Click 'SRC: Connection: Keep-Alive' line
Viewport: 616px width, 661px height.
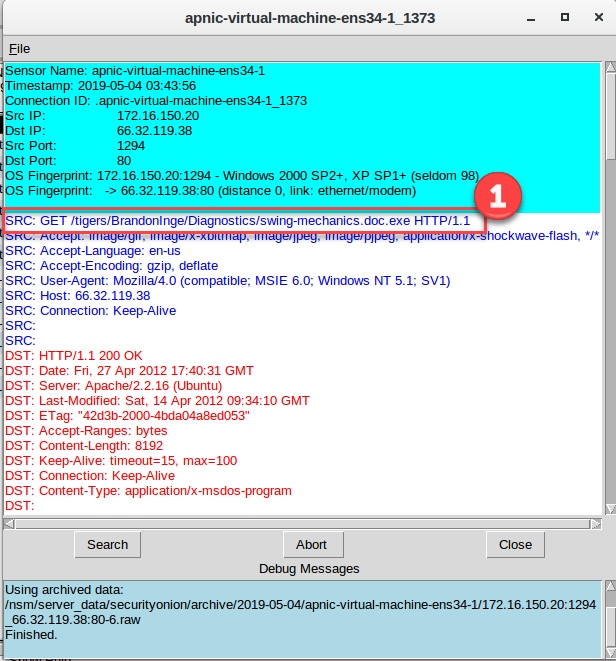(x=91, y=311)
